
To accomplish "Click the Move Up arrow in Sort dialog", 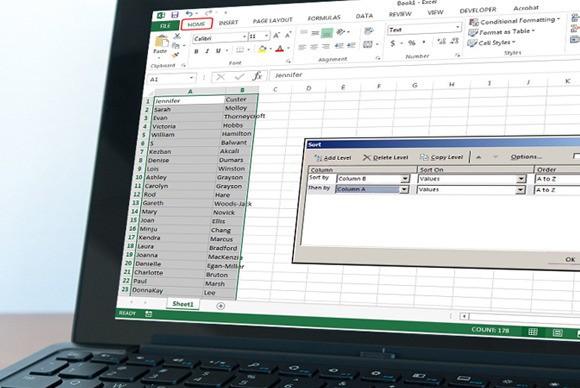I will point(478,157).
